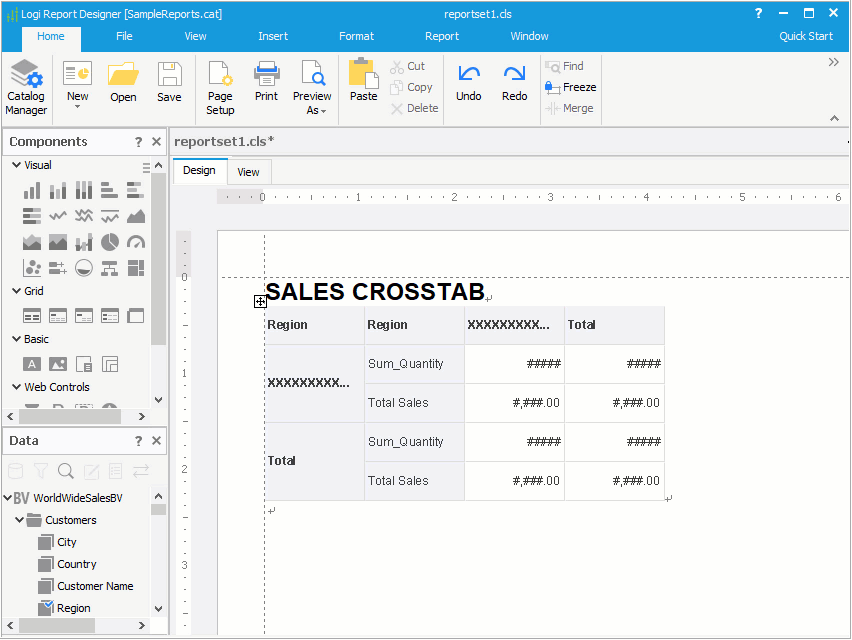The width and height of the screenshot is (852, 640).
Task: Open Page Setup dialog
Action: [220, 87]
